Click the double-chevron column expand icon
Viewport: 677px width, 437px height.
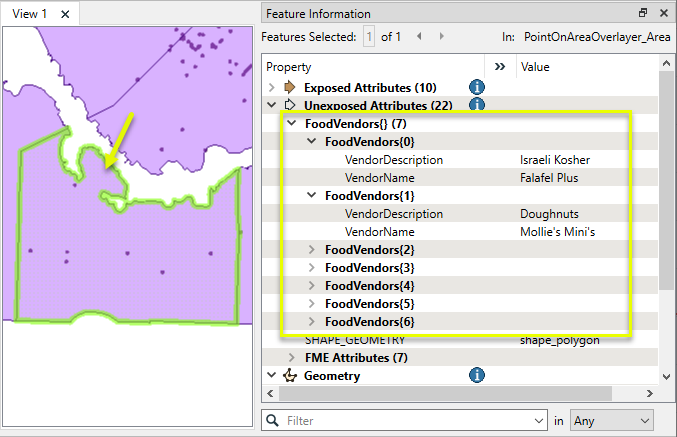tap(500, 66)
